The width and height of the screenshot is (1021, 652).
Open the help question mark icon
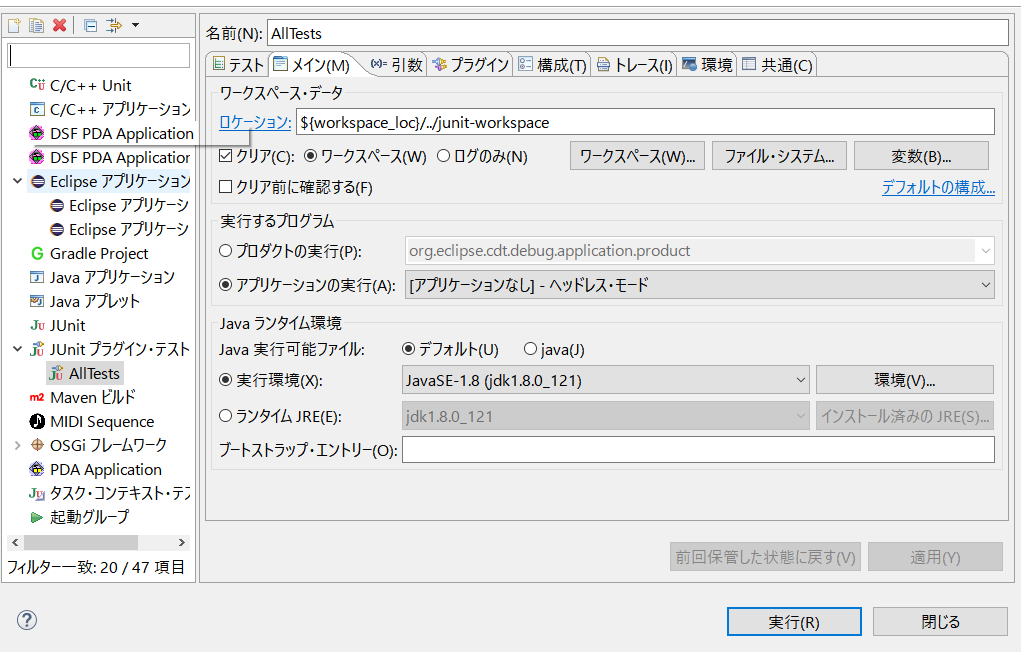pos(27,619)
